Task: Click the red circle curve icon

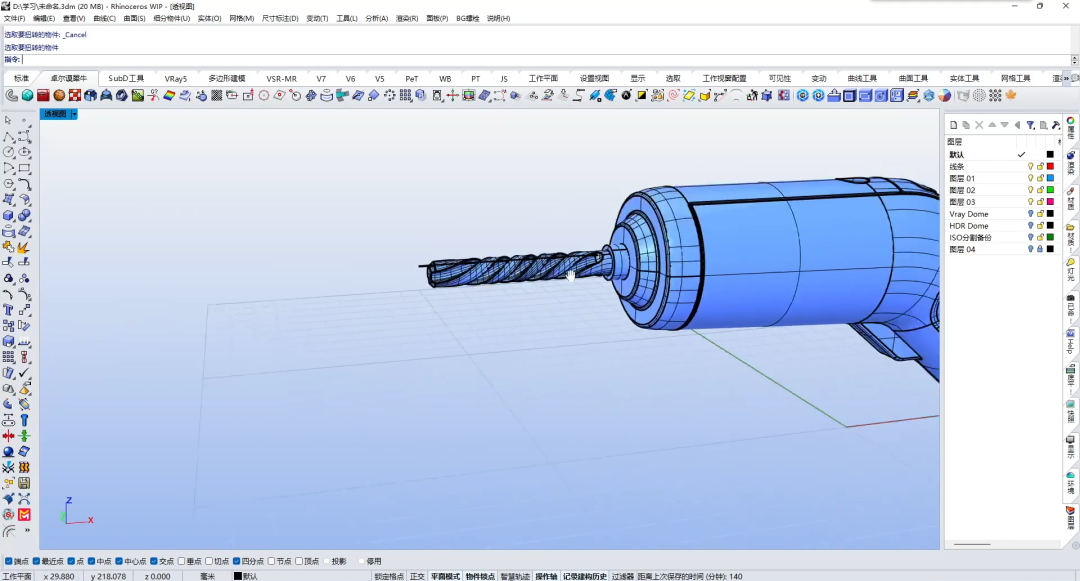Action: (264, 96)
